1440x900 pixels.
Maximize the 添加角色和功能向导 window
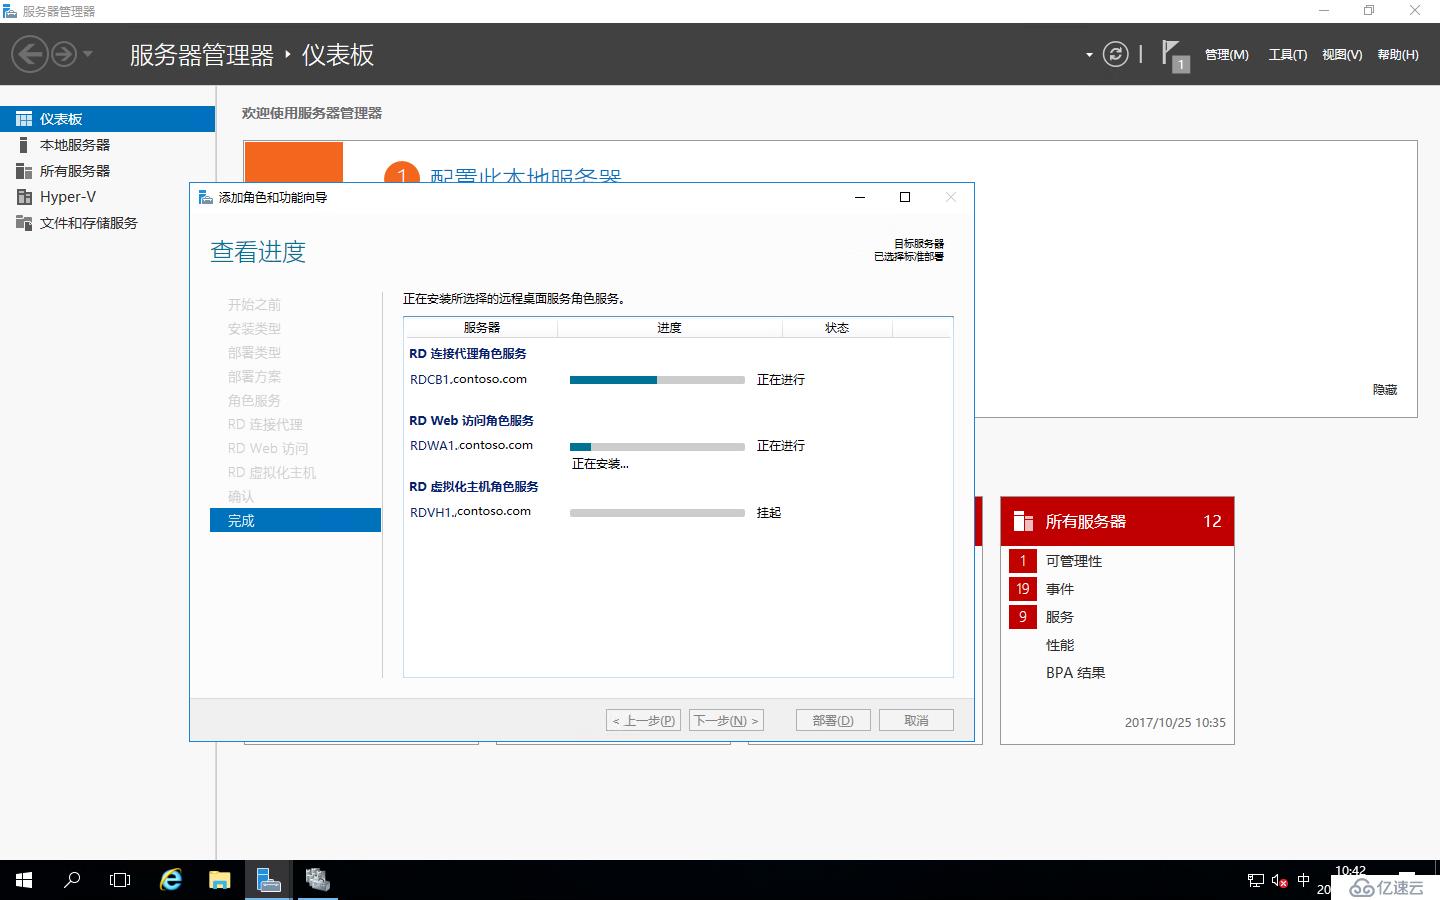pos(905,197)
